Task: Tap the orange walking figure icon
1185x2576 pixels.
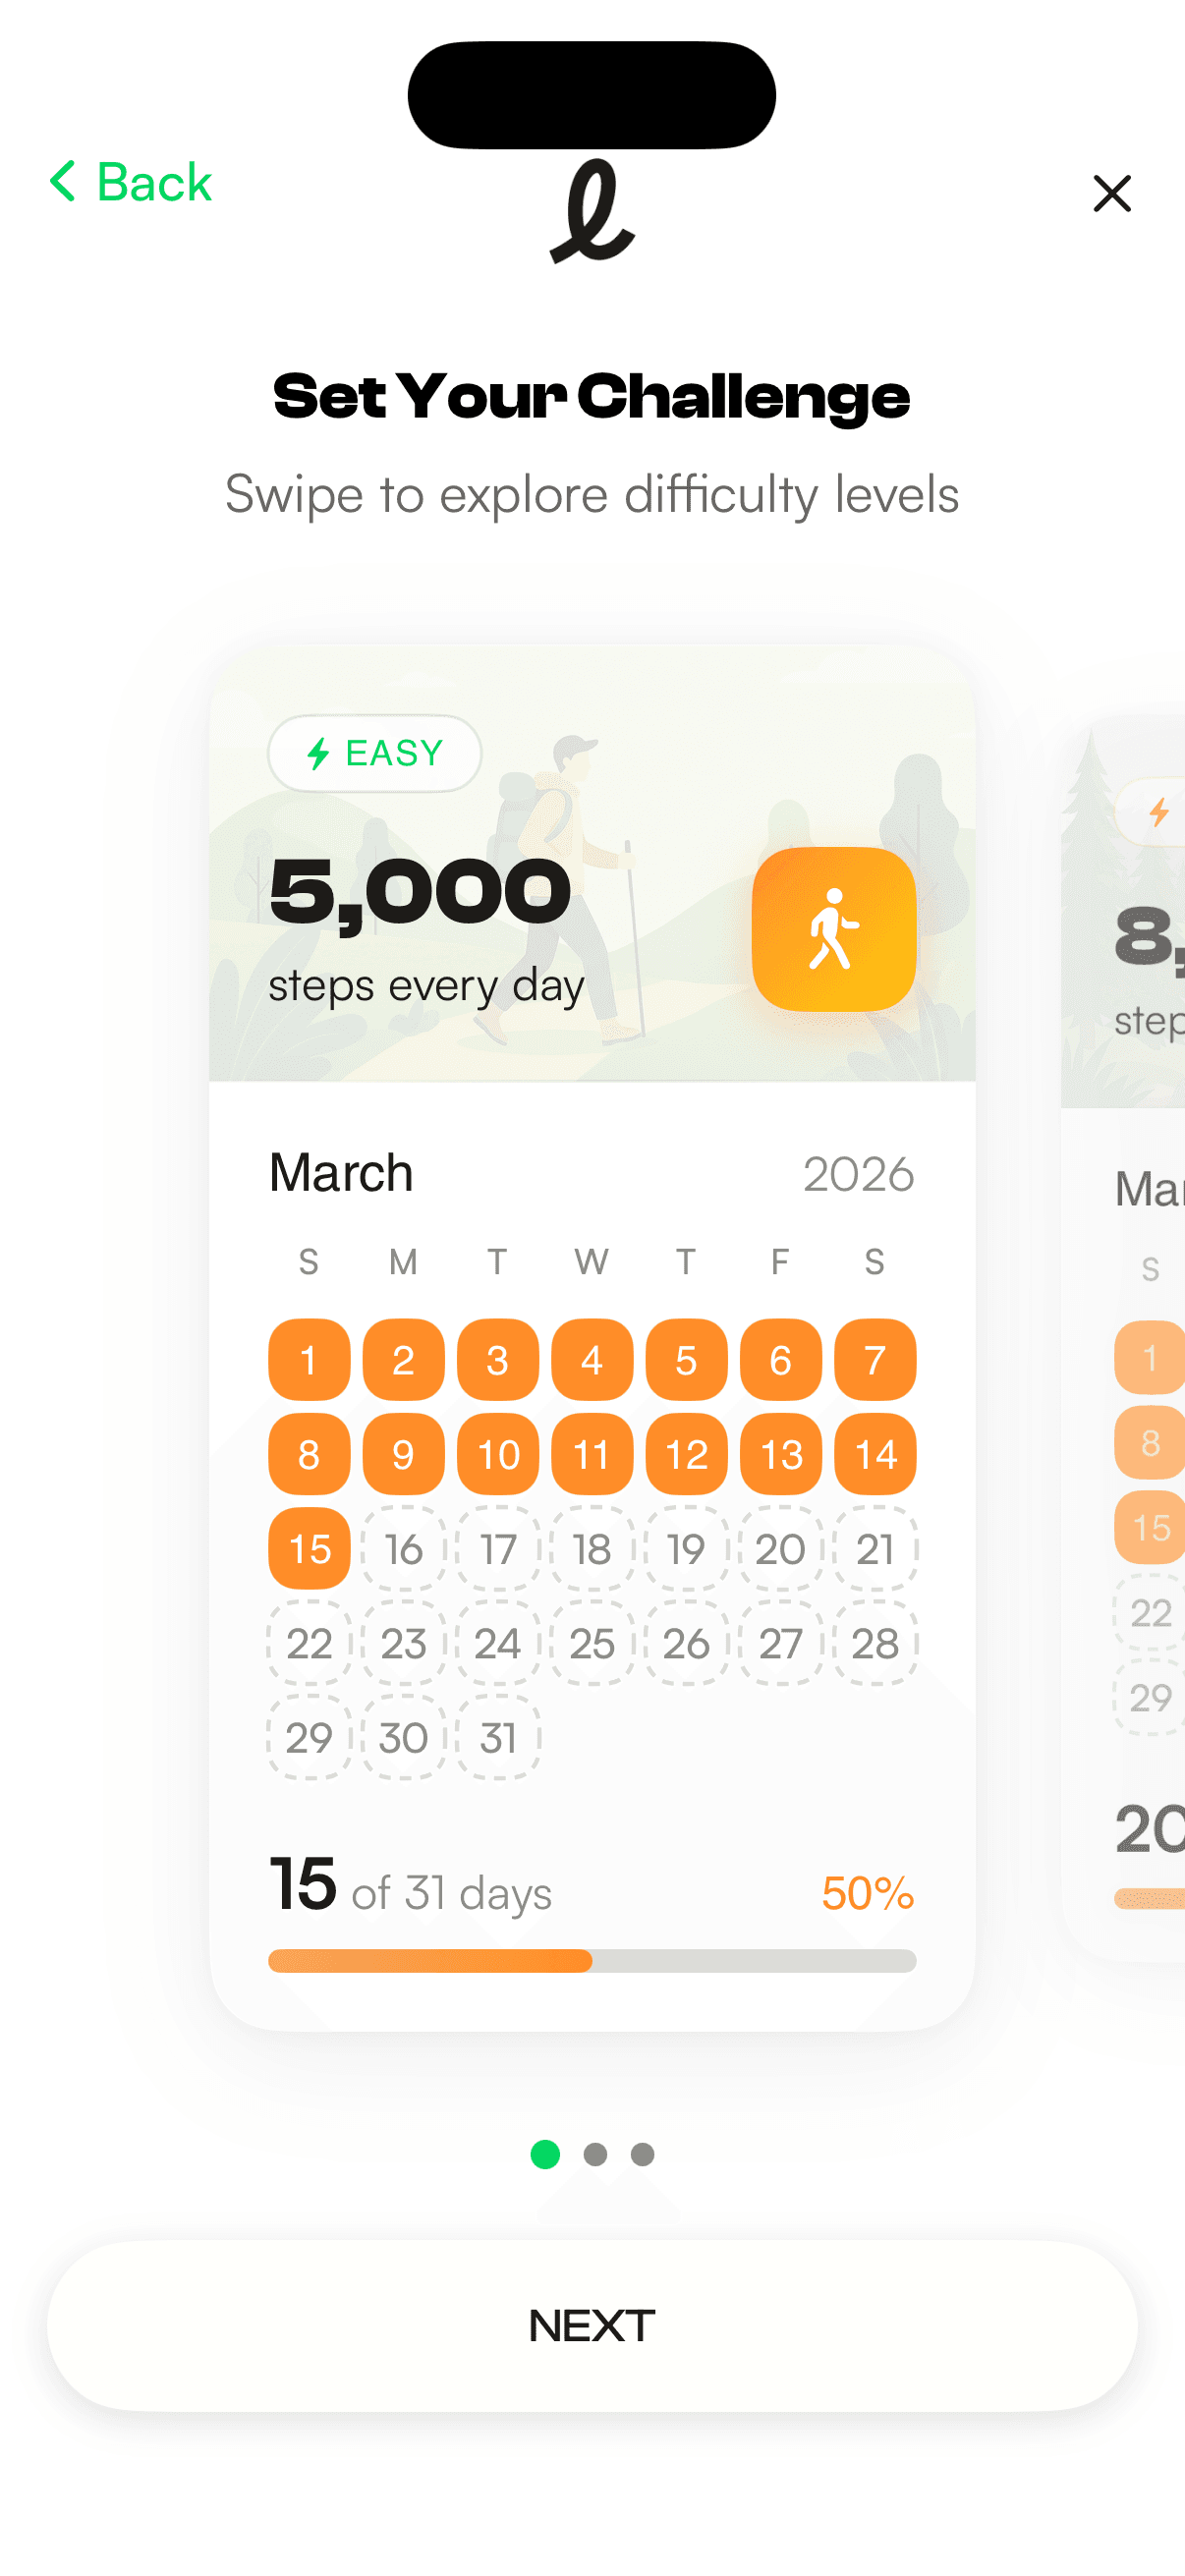Action: tap(833, 929)
